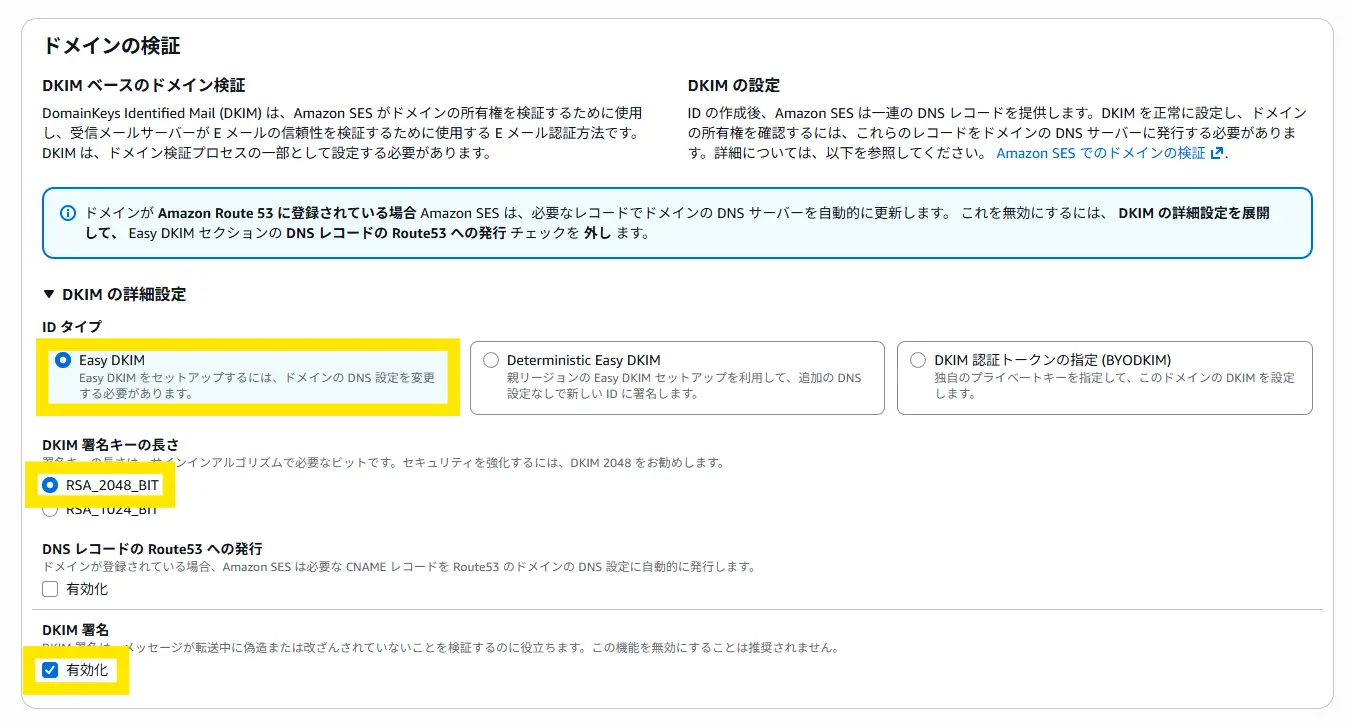Click the info icon in the Route 53 notice
The width and height of the screenshot is (1353, 722).
[x=68, y=213]
